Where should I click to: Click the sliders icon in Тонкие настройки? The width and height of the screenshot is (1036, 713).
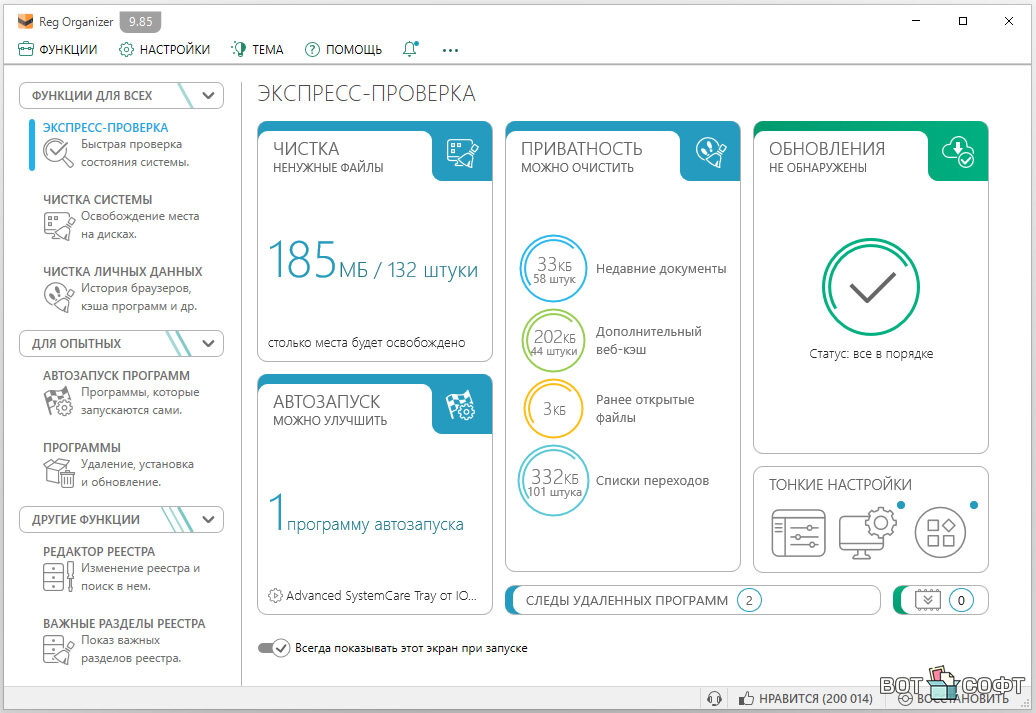pos(798,532)
